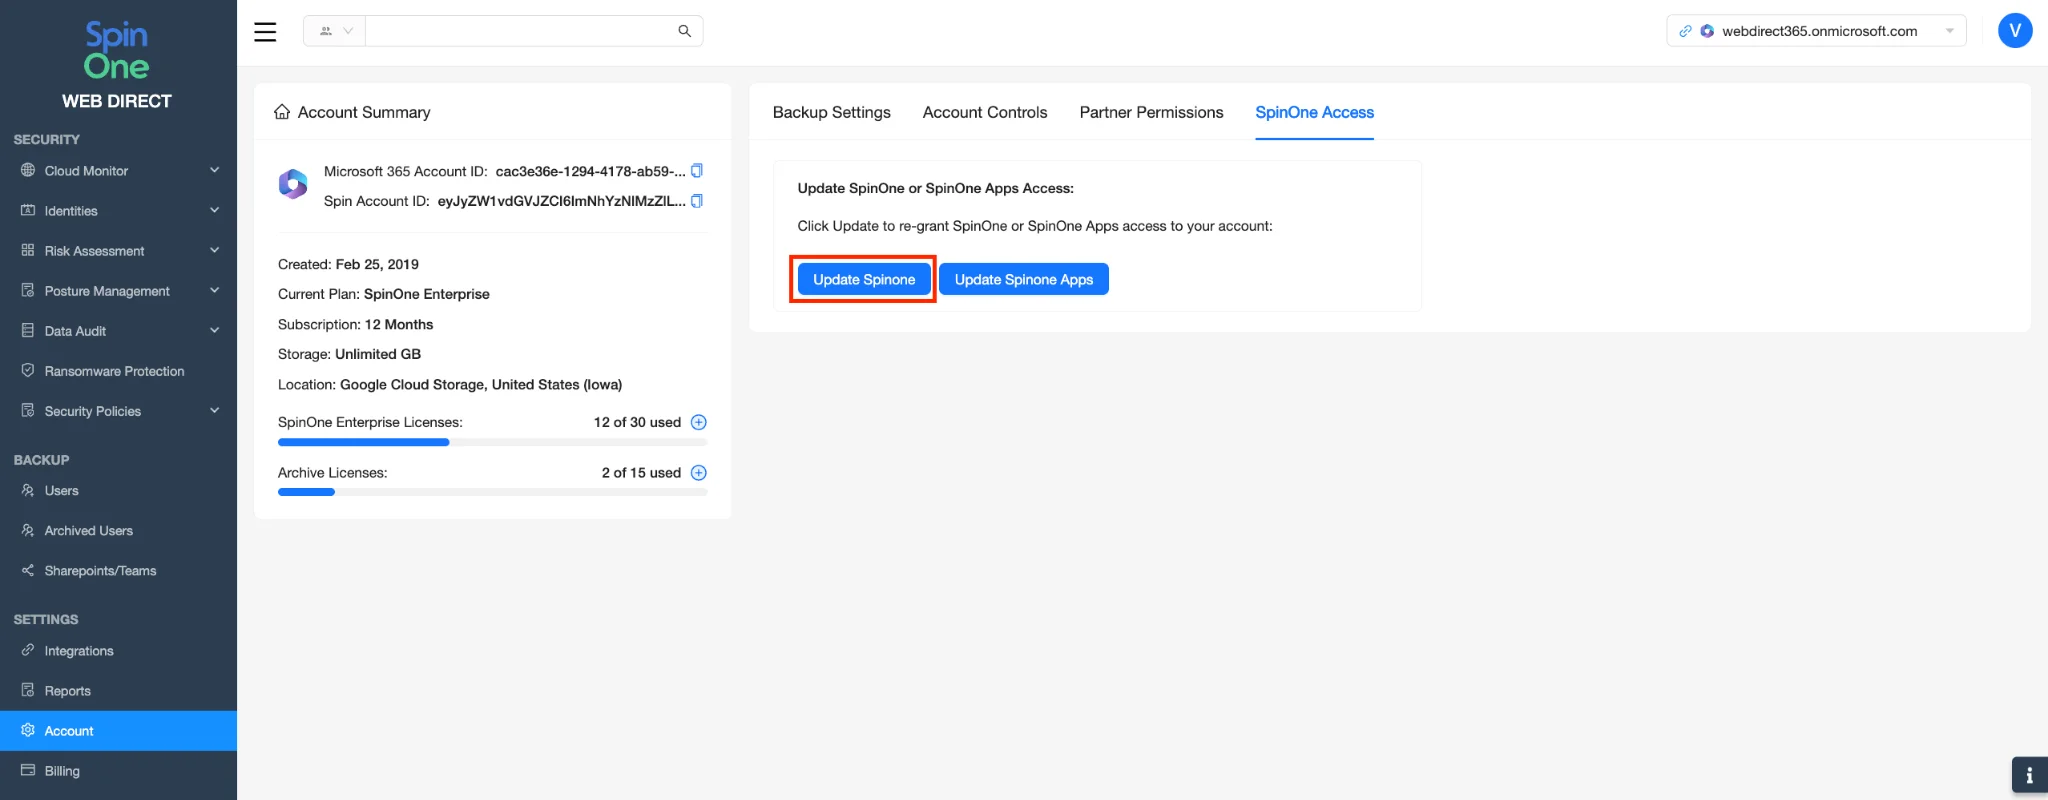
Task: Click the Update Spinone button
Action: point(864,279)
